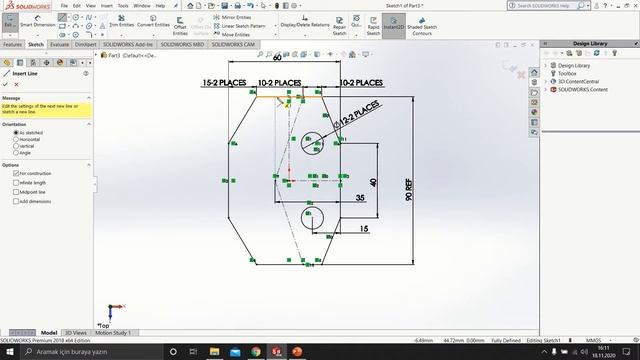640x360 pixels.
Task: Open the Tools menu
Action: [x=123, y=6]
